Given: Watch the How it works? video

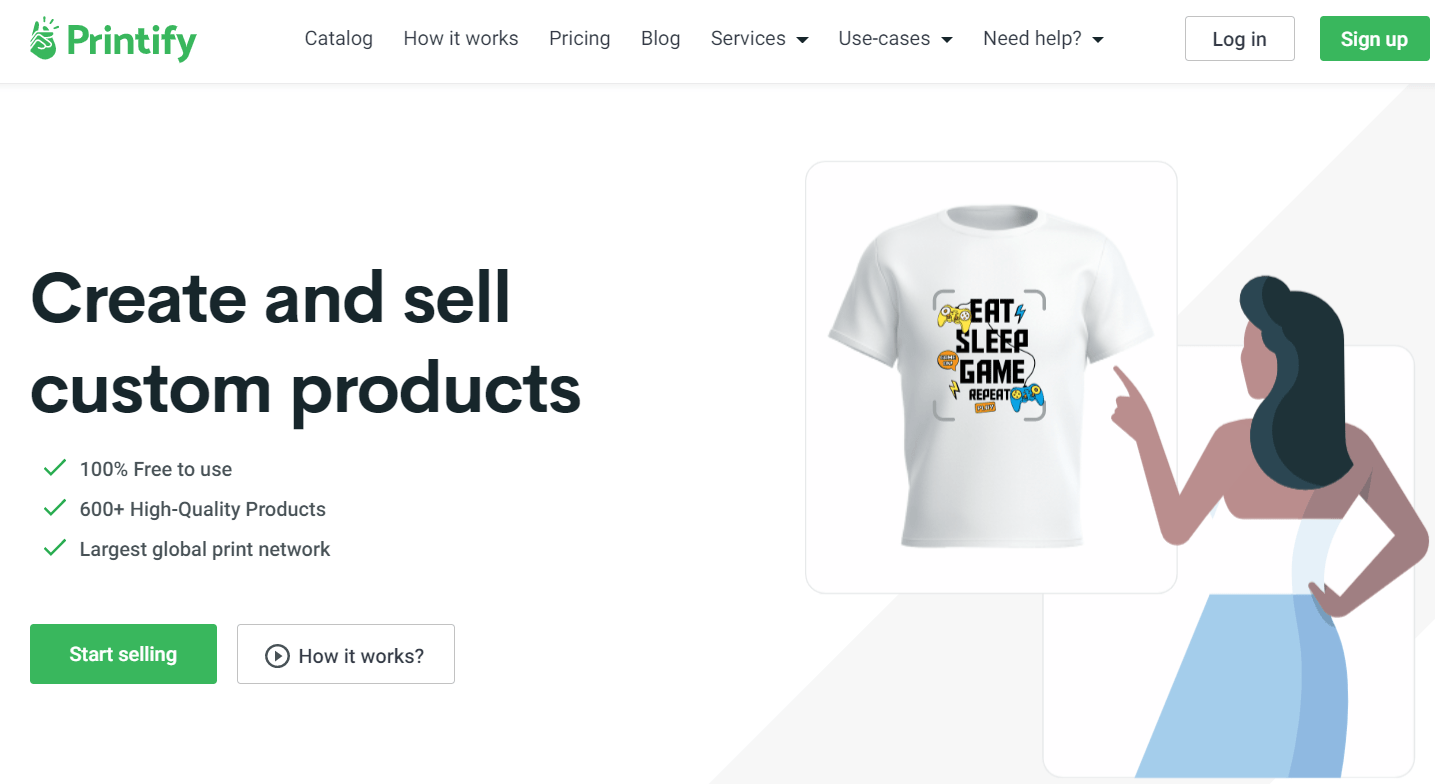Looking at the screenshot, I should pos(345,654).
